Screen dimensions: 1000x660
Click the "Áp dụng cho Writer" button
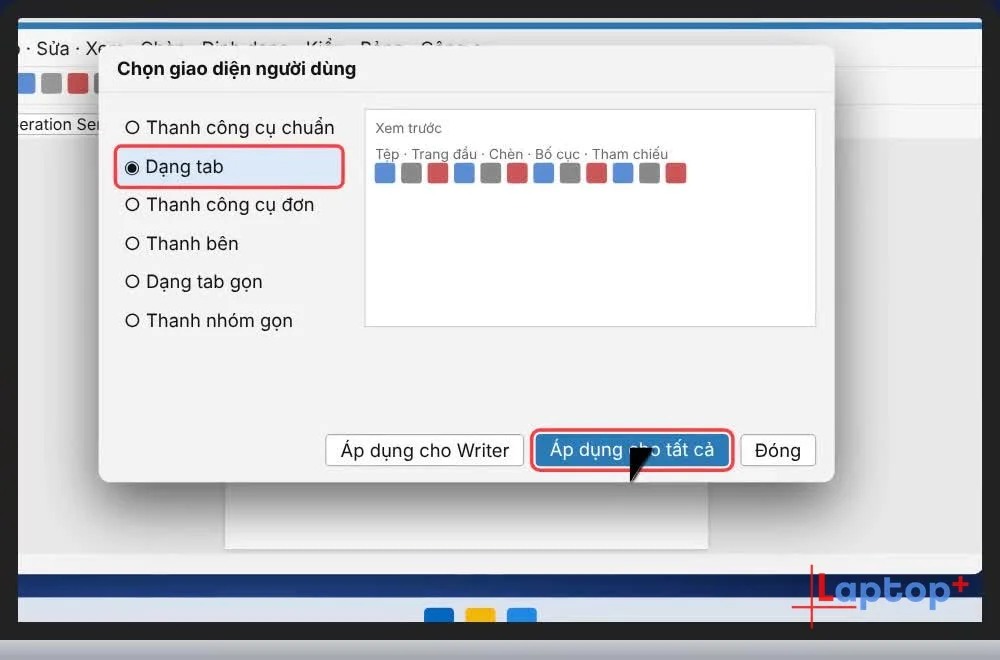point(424,450)
